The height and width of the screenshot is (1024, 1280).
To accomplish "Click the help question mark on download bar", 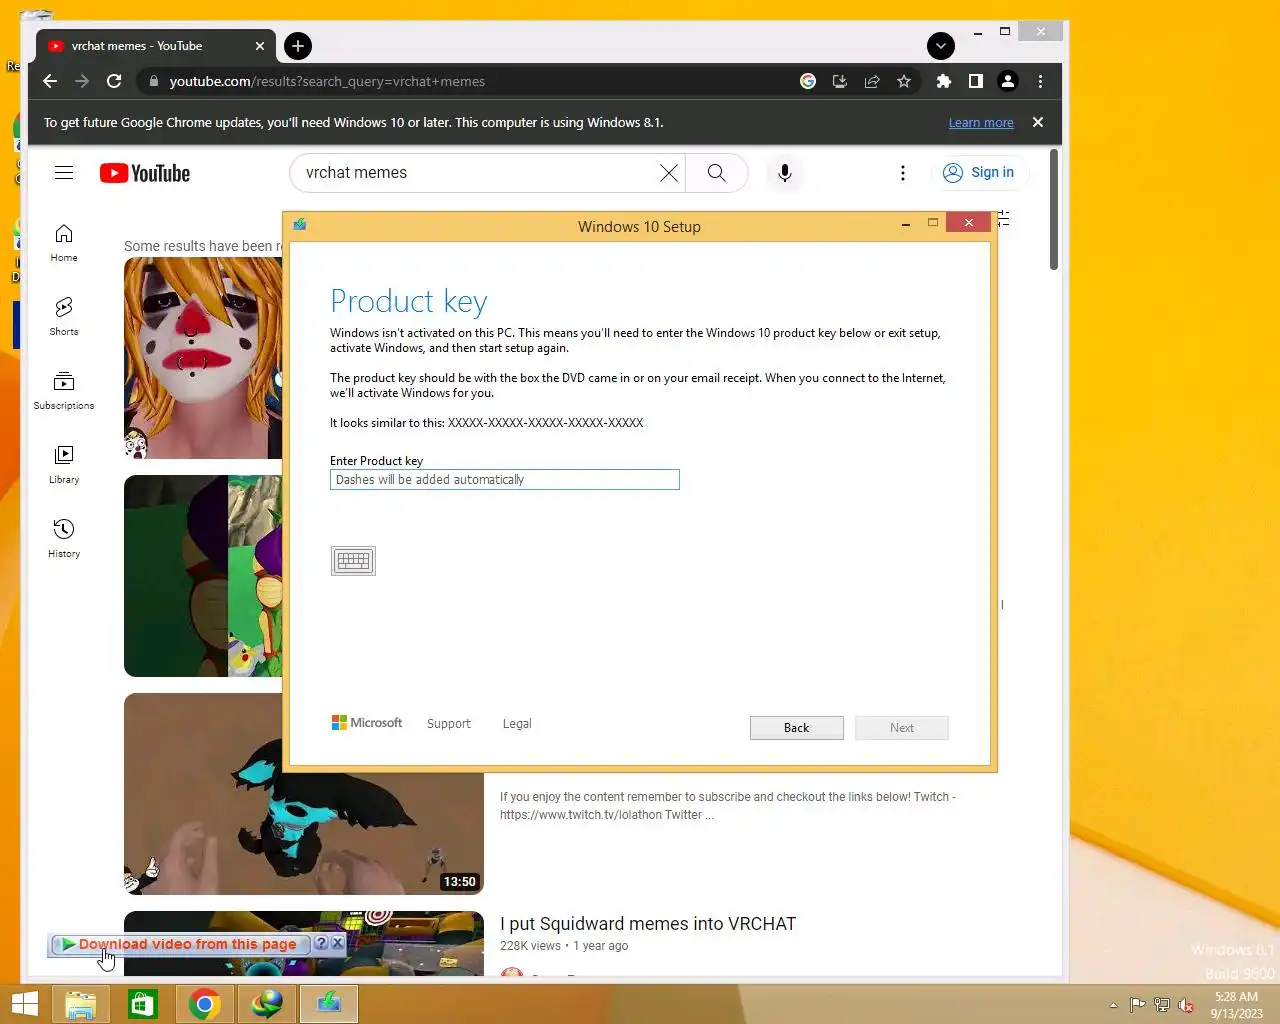I will 321,943.
